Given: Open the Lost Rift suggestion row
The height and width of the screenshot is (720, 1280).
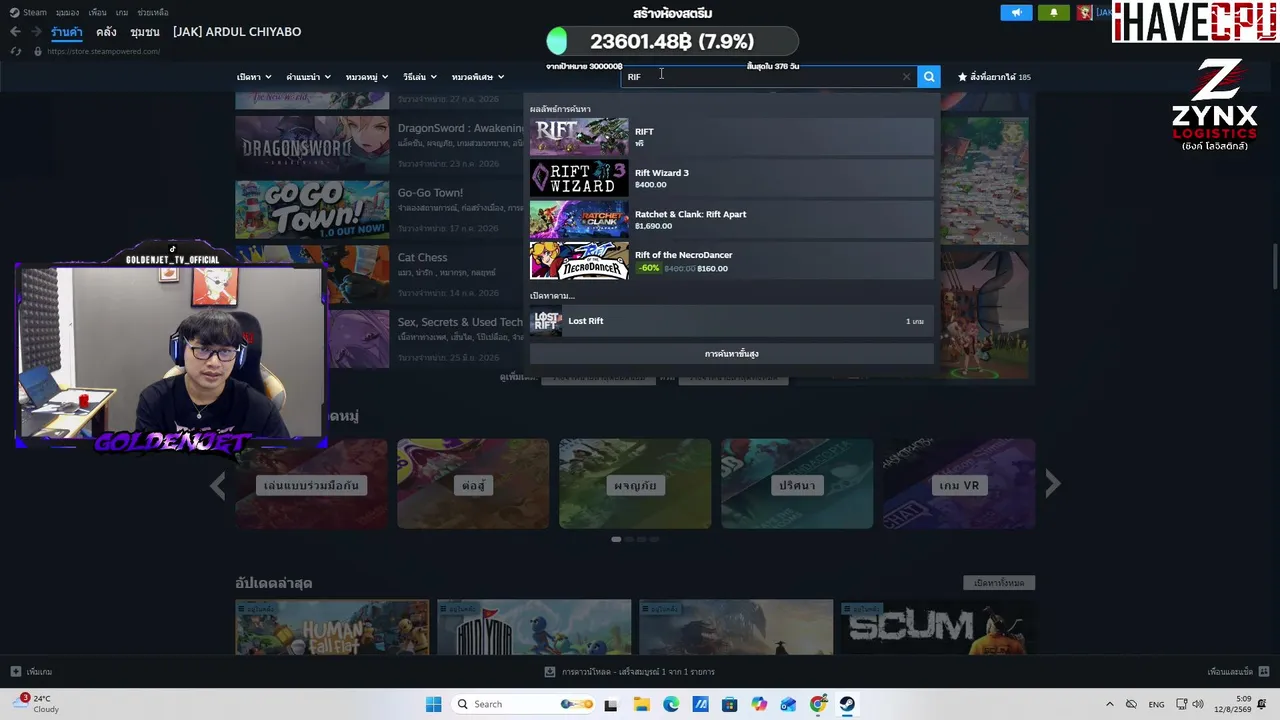Looking at the screenshot, I should (731, 321).
